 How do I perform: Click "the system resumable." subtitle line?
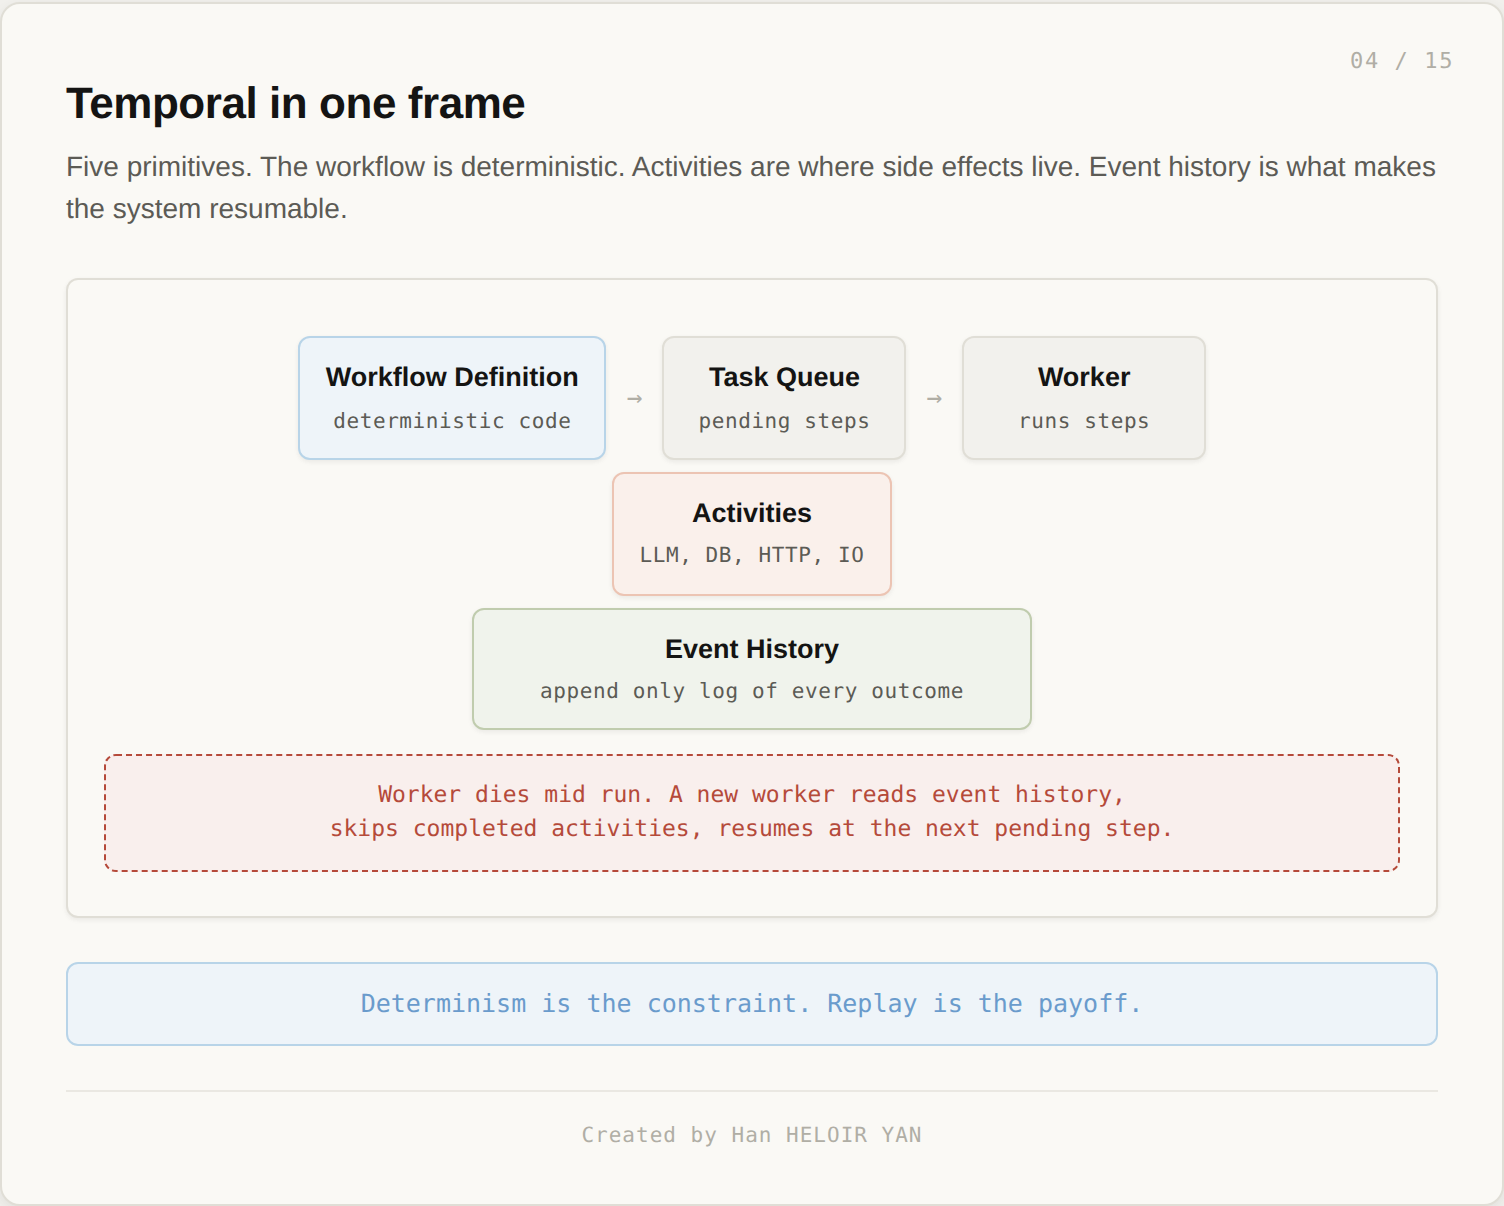(206, 209)
